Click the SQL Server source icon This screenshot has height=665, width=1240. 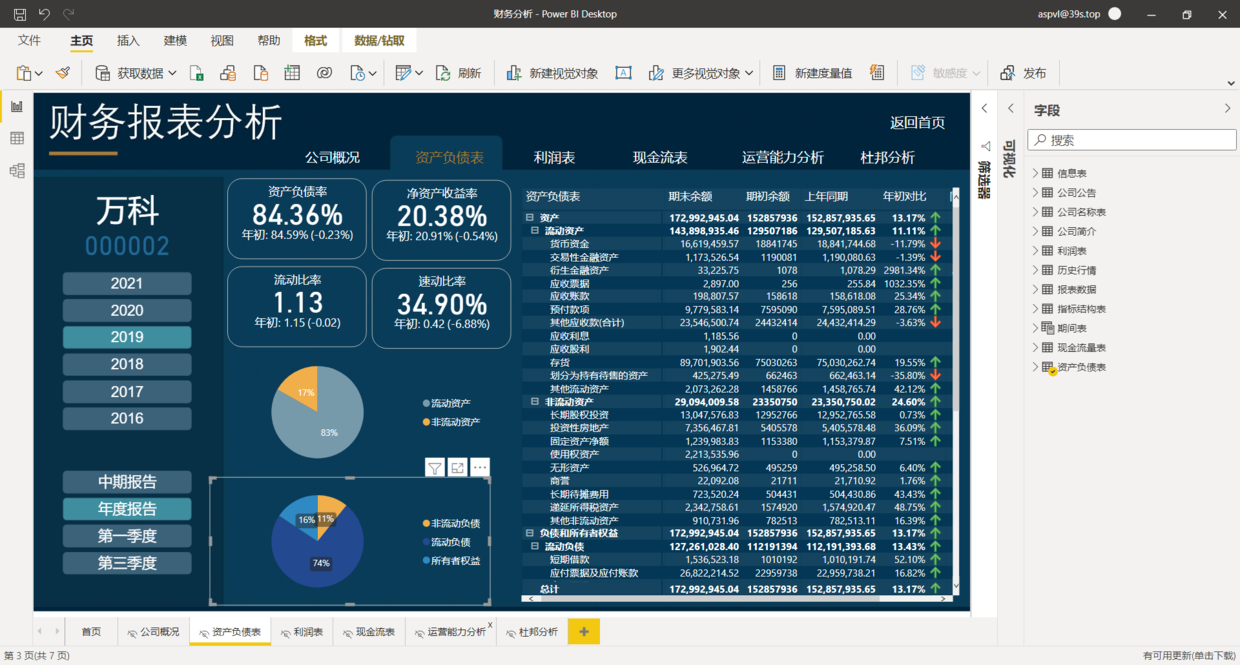(x=260, y=73)
